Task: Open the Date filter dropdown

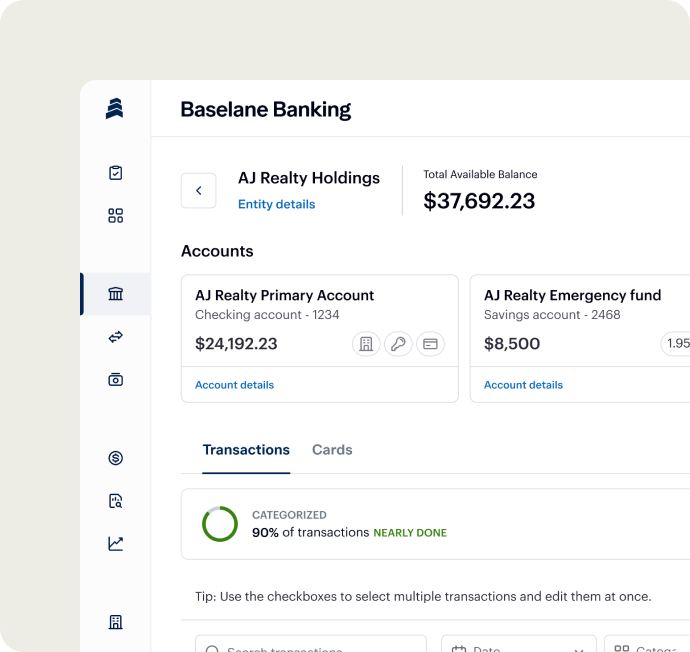Action: point(519,644)
